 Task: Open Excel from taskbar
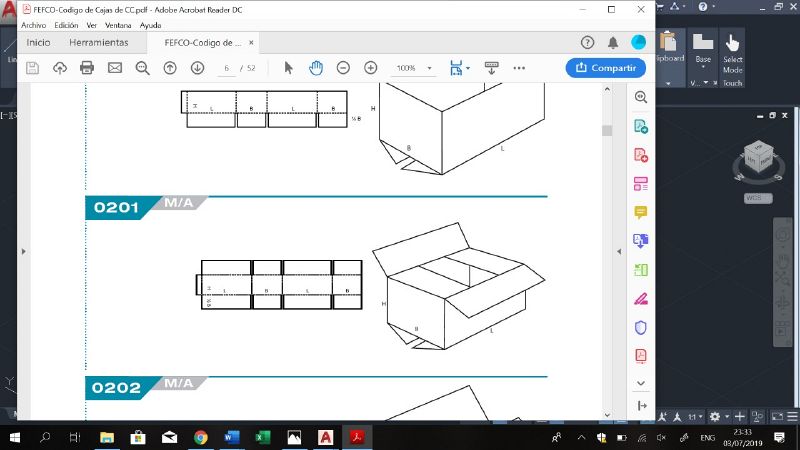pyautogui.click(x=263, y=437)
